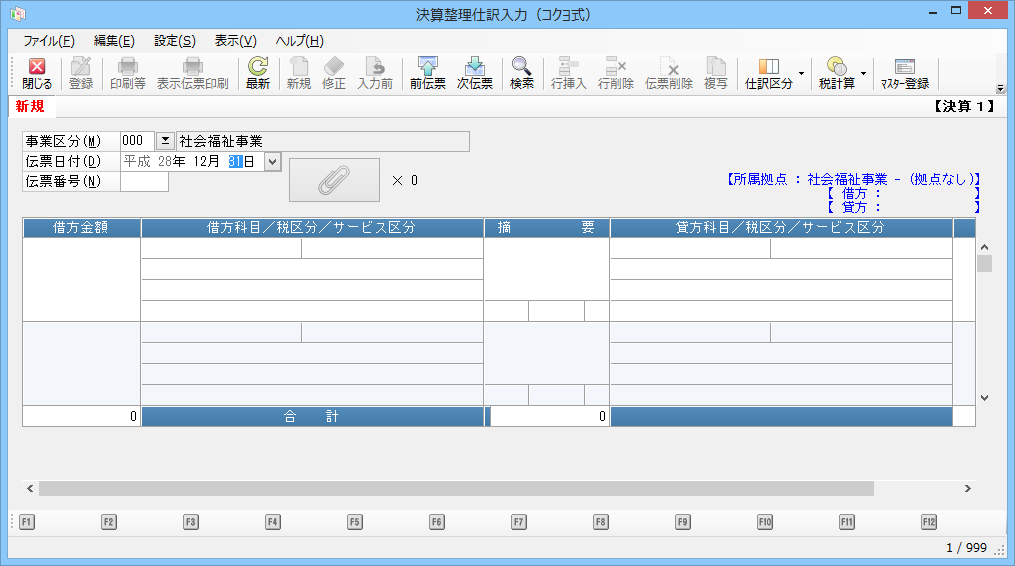Open the ファイル(F) menu
Image resolution: width=1015 pixels, height=566 pixels.
point(48,41)
